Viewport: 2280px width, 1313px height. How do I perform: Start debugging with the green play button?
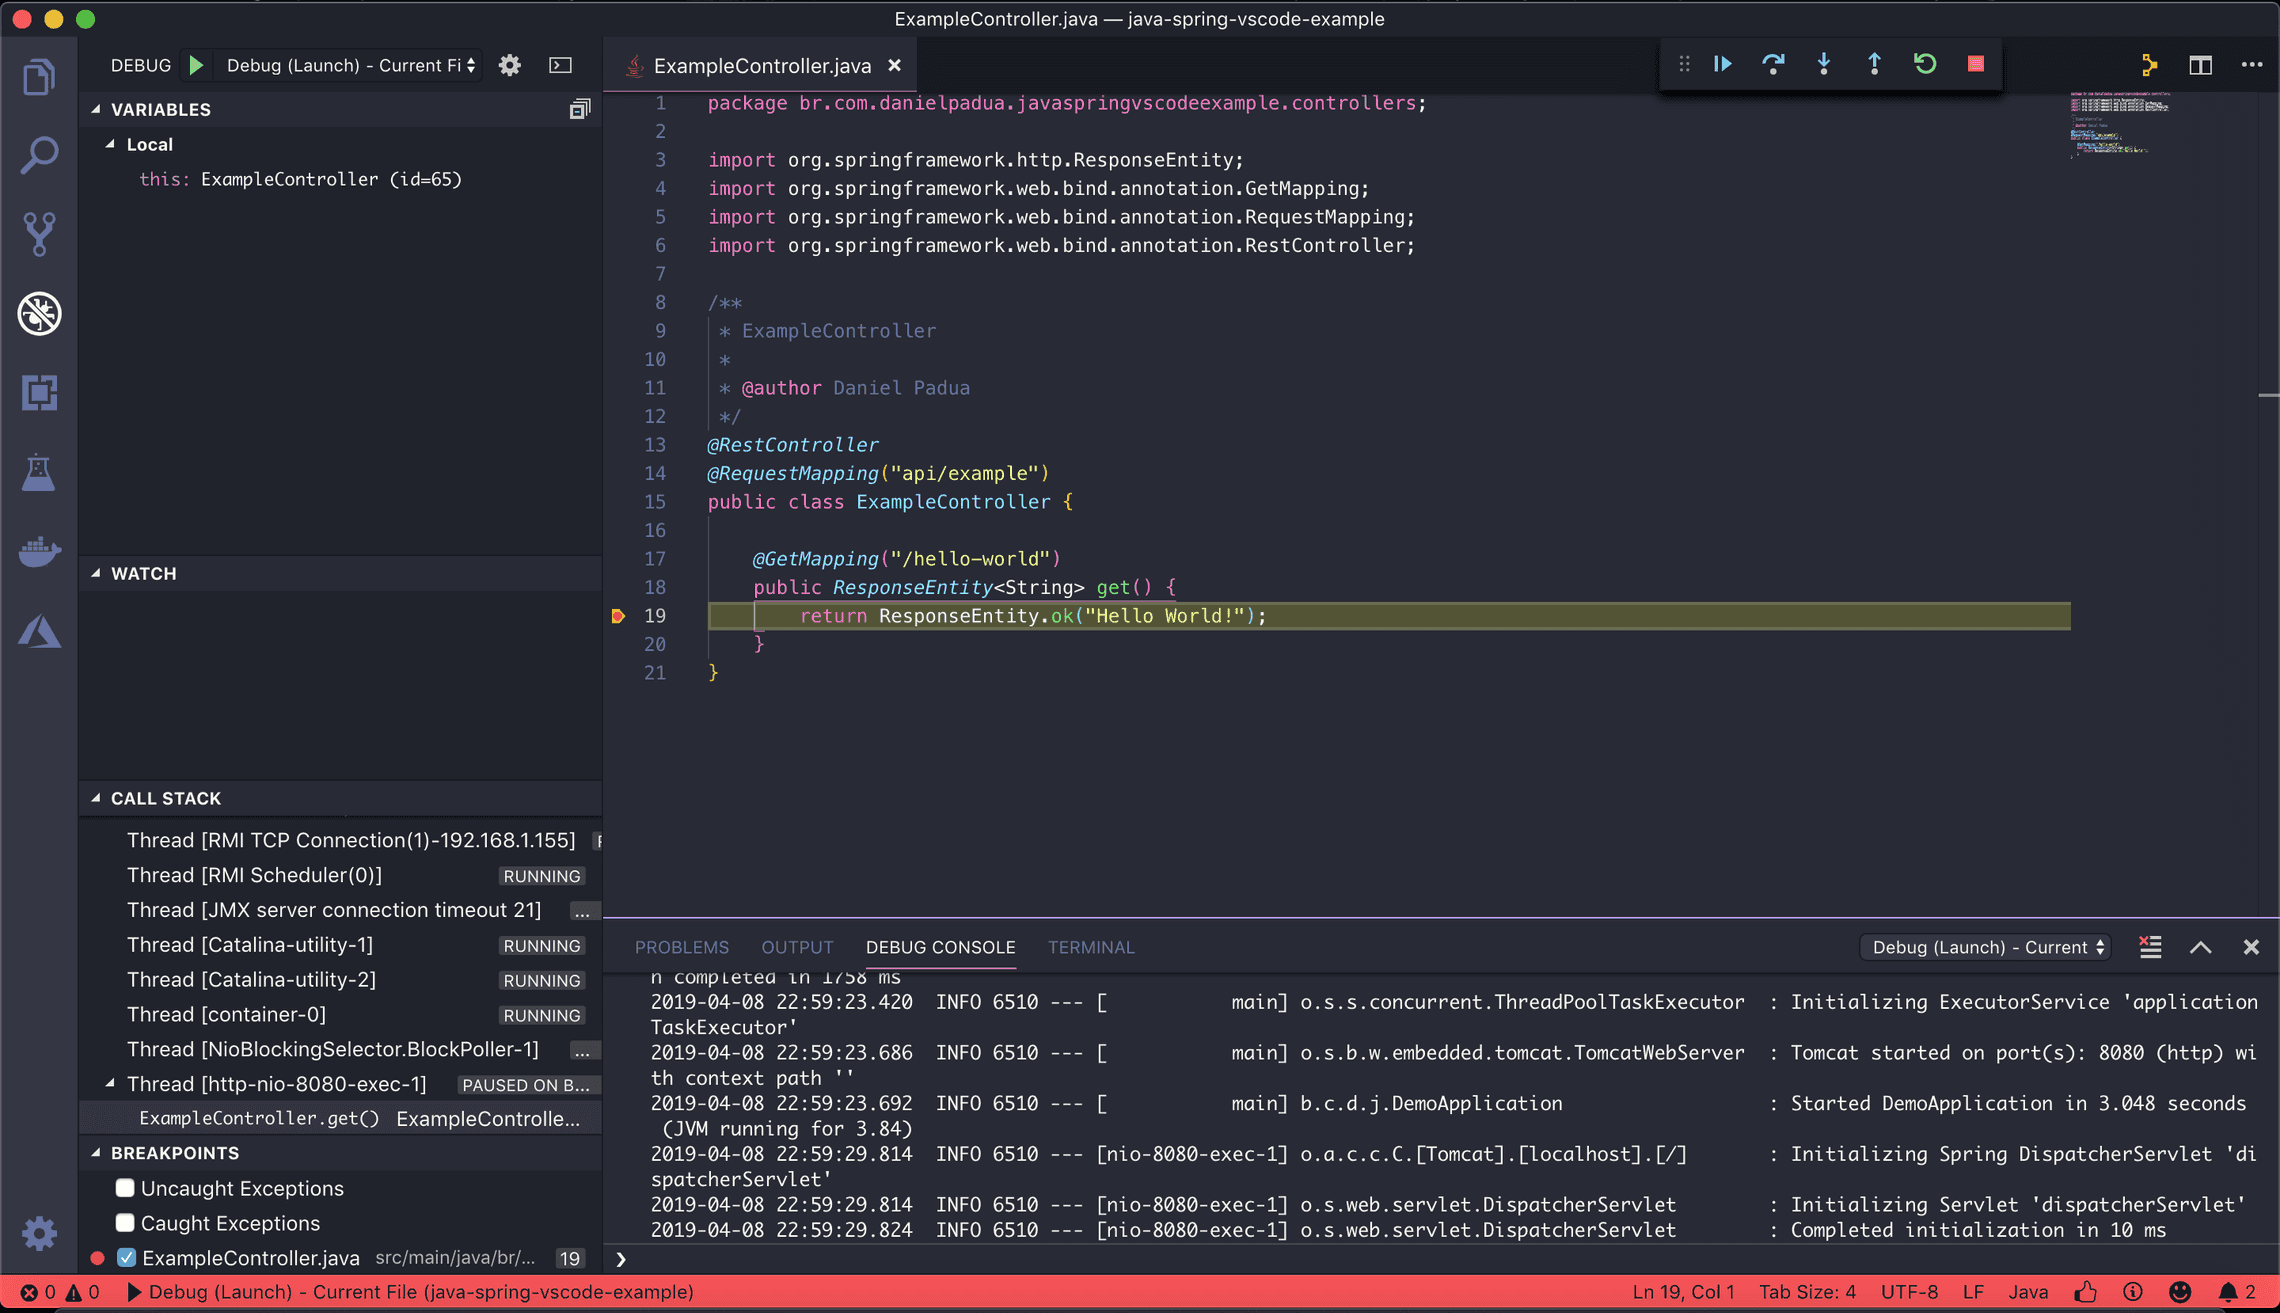click(195, 64)
